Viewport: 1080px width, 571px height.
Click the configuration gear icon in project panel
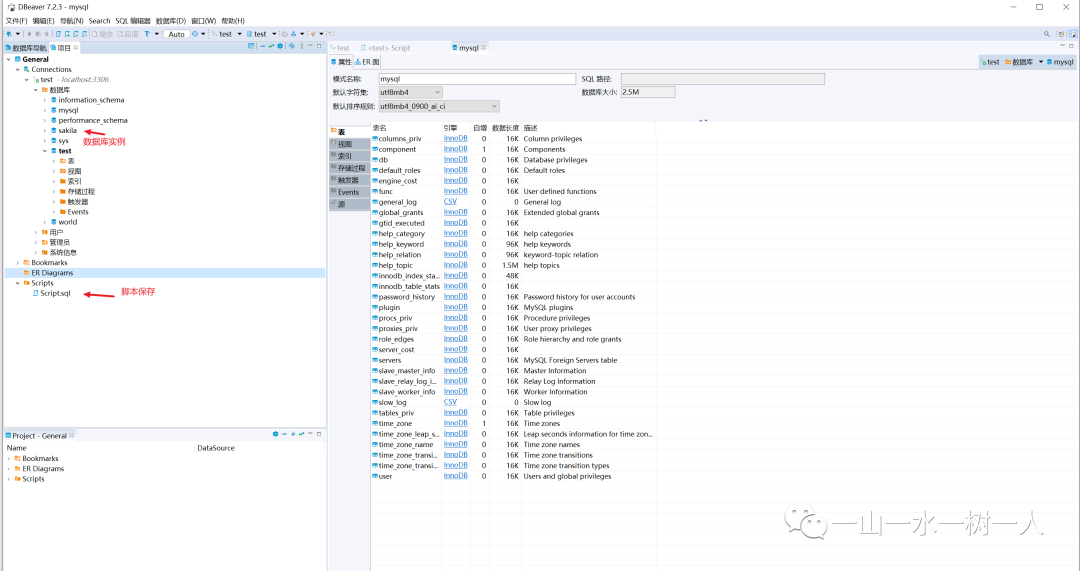(280, 46)
